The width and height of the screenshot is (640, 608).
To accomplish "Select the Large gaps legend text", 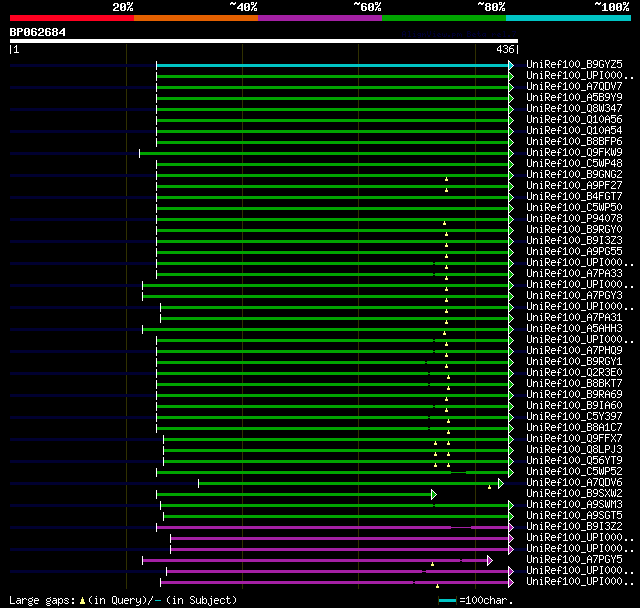I will click(x=42, y=601).
